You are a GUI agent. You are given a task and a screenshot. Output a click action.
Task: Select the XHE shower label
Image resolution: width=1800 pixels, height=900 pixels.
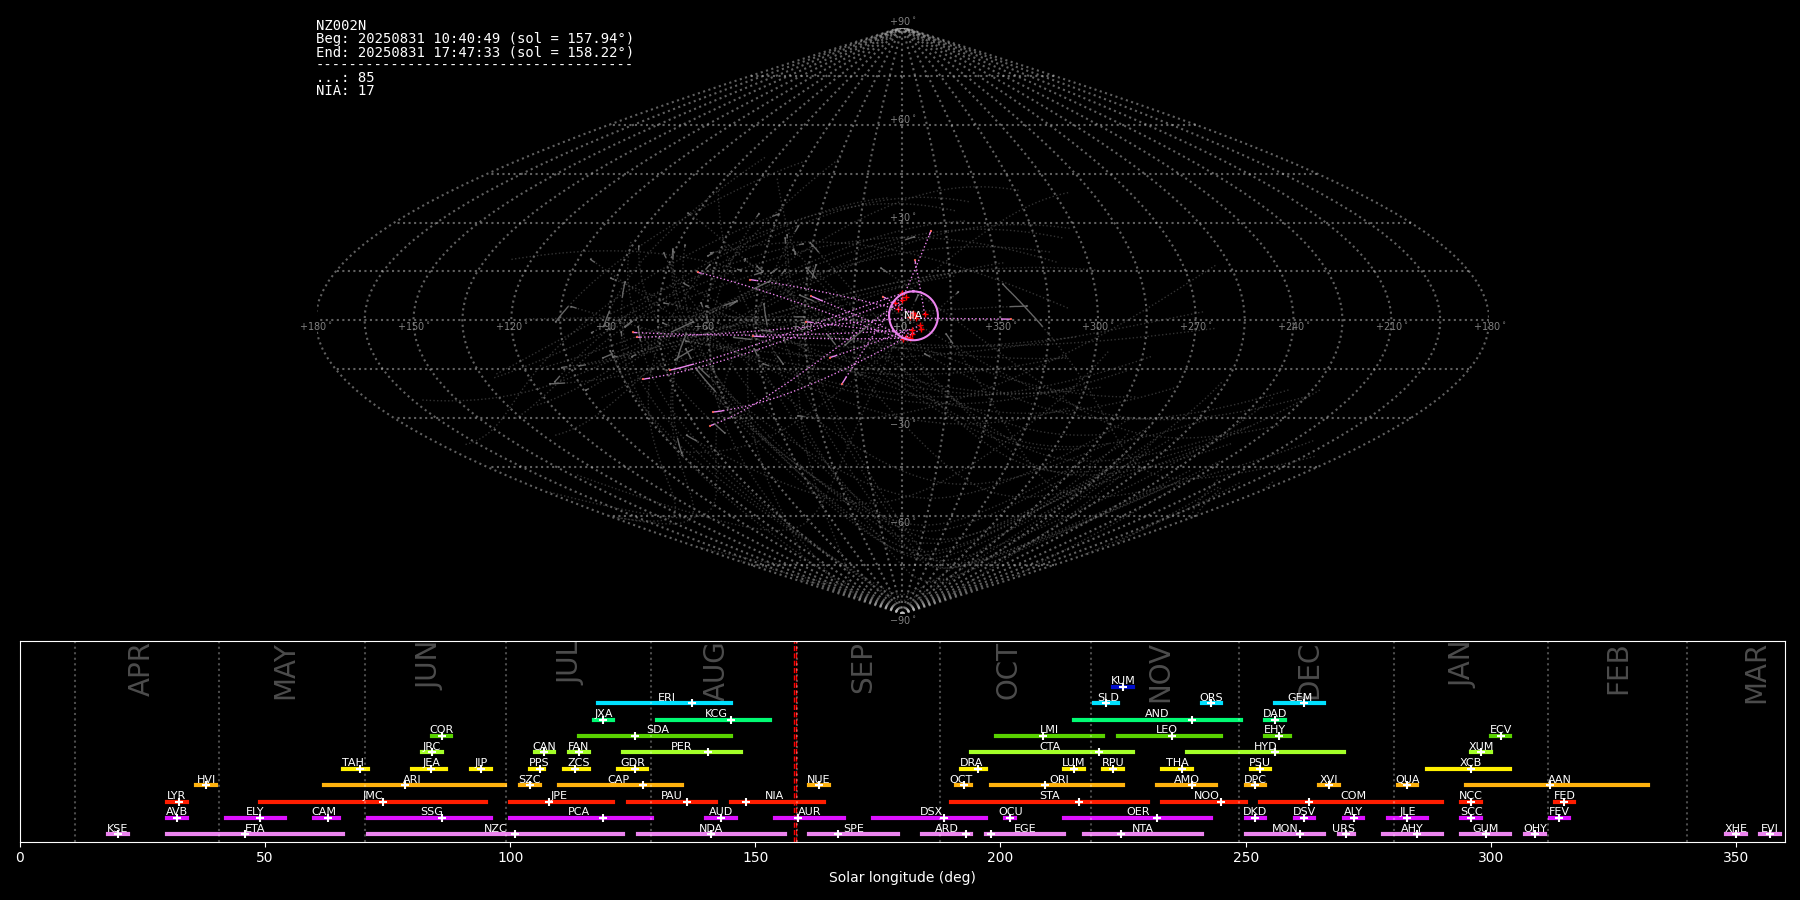[x=1736, y=829]
